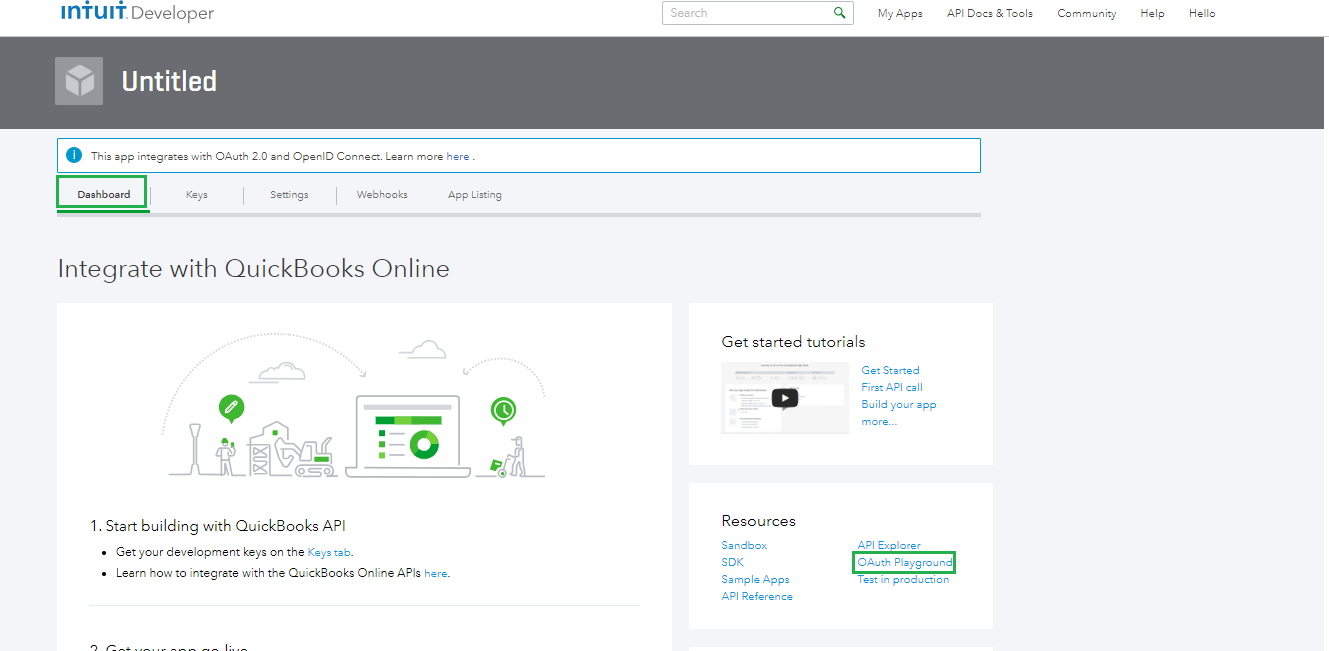Open the SDK resource link
Image resolution: width=1329 pixels, height=651 pixels.
(732, 562)
